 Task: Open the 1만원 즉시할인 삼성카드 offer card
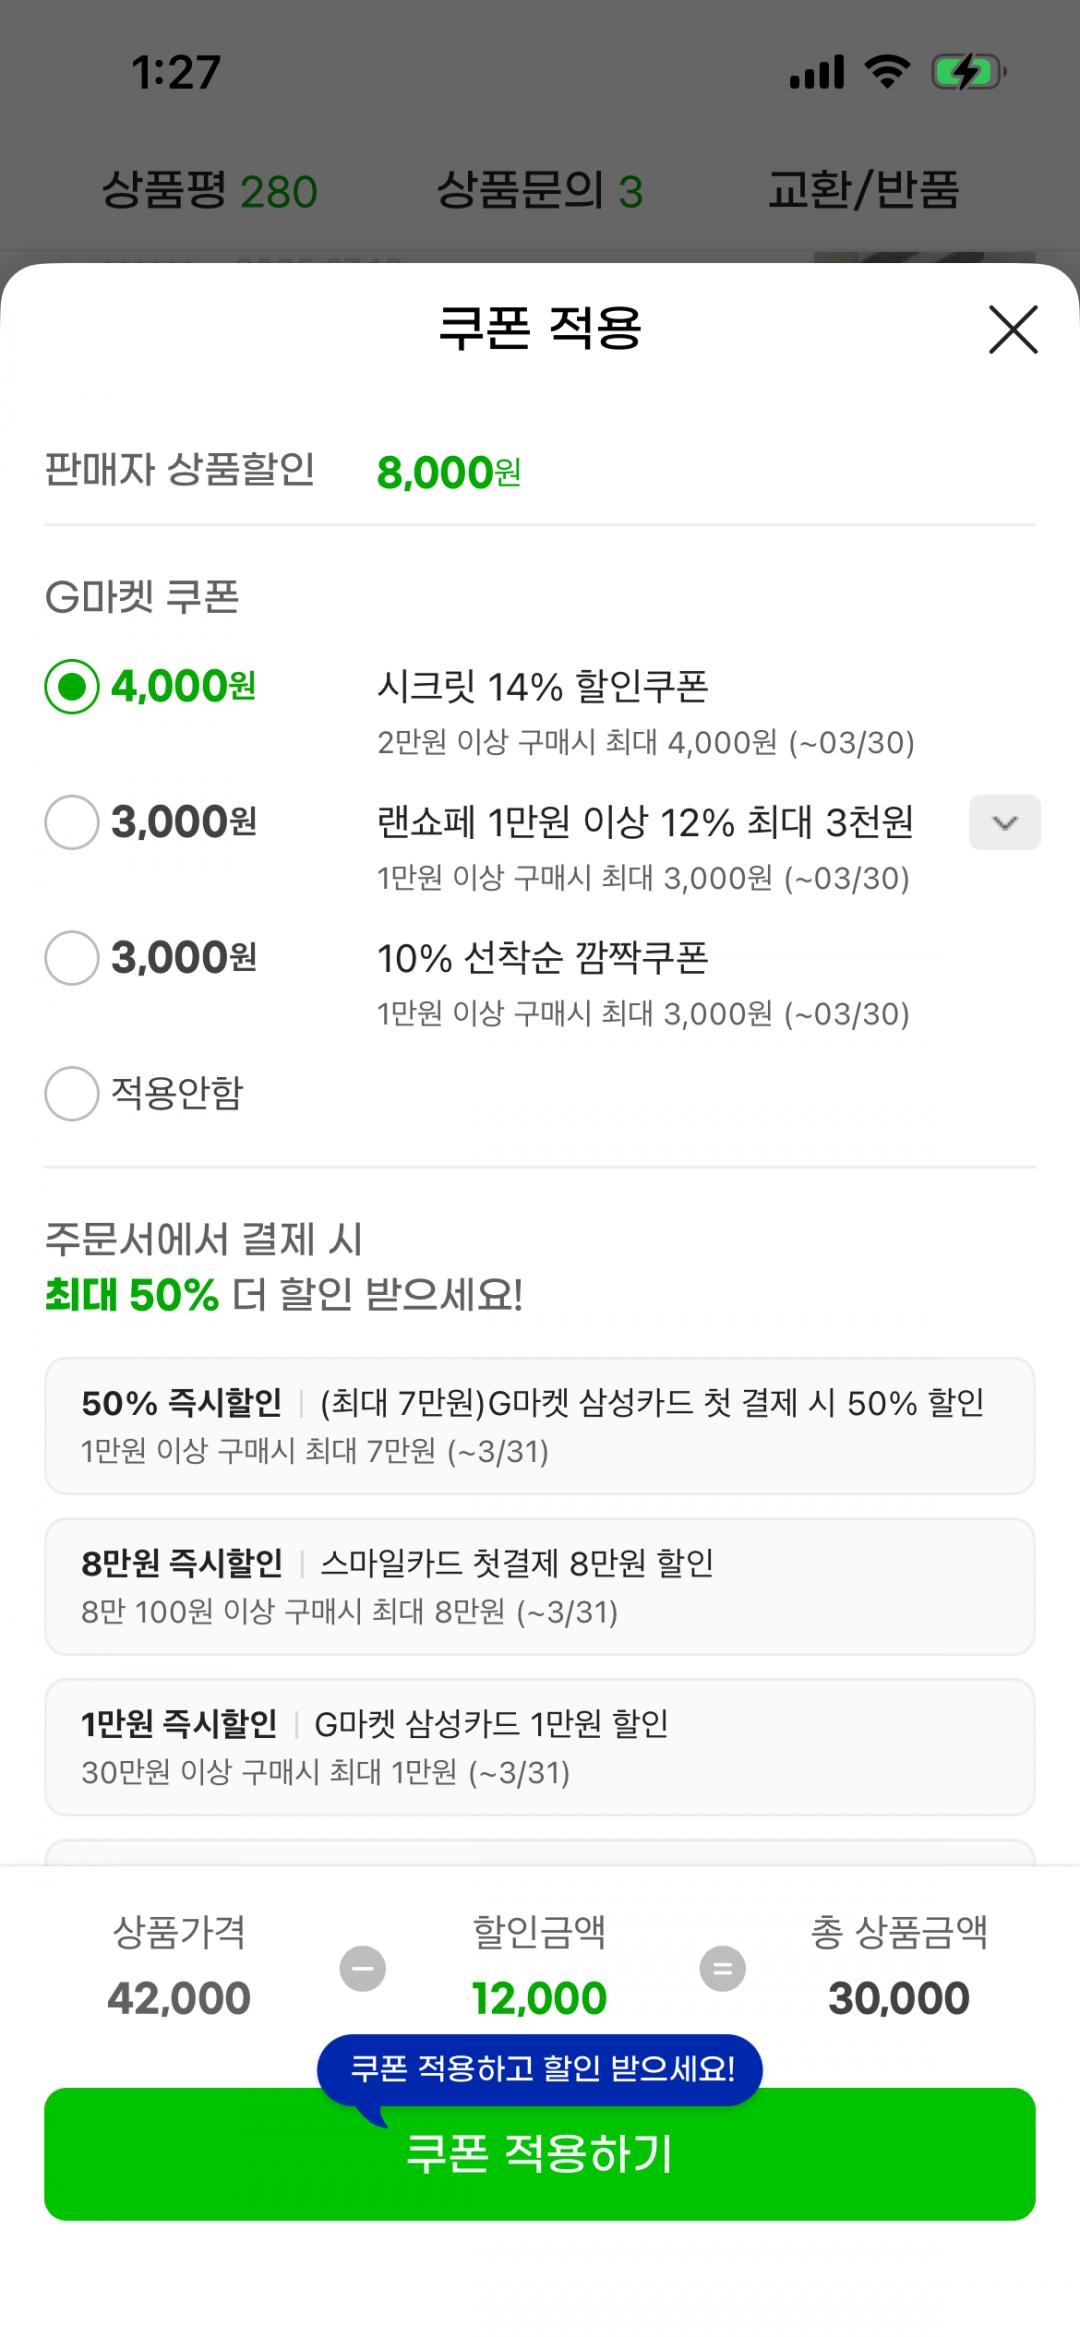click(x=540, y=1746)
